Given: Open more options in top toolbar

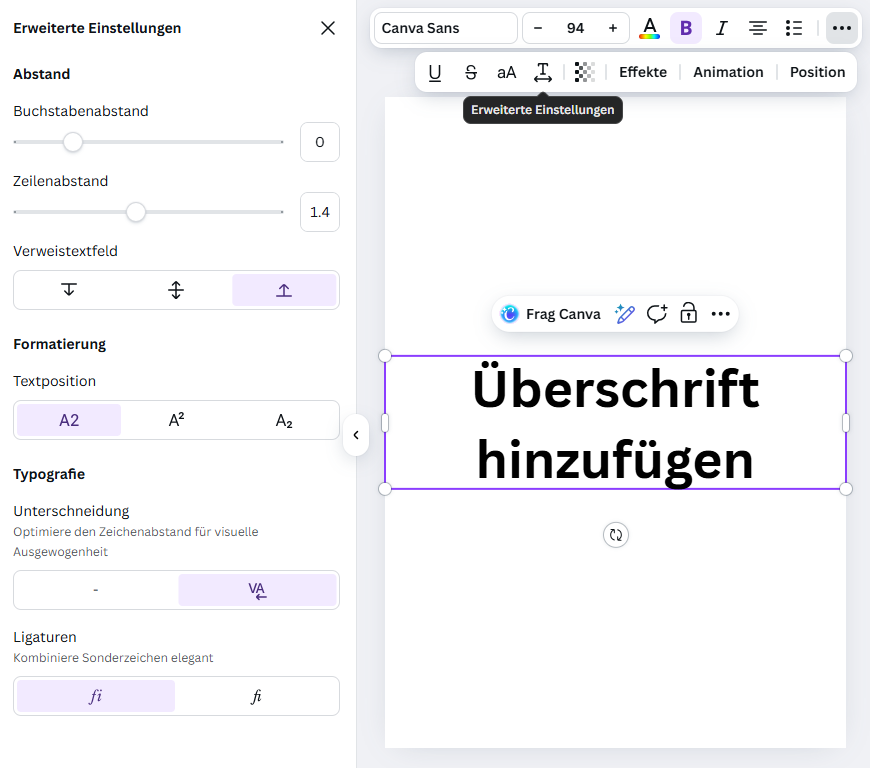Looking at the screenshot, I should [x=842, y=28].
